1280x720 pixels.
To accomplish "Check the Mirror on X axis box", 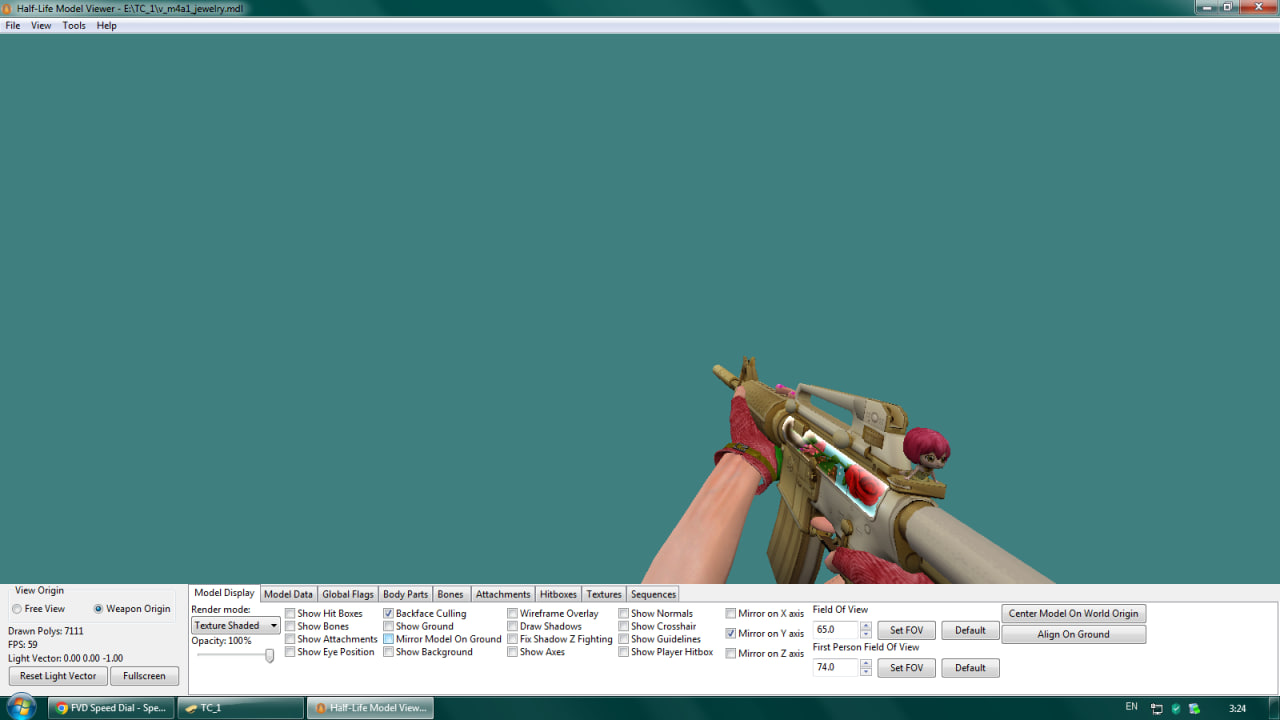I will pyautogui.click(x=731, y=614).
